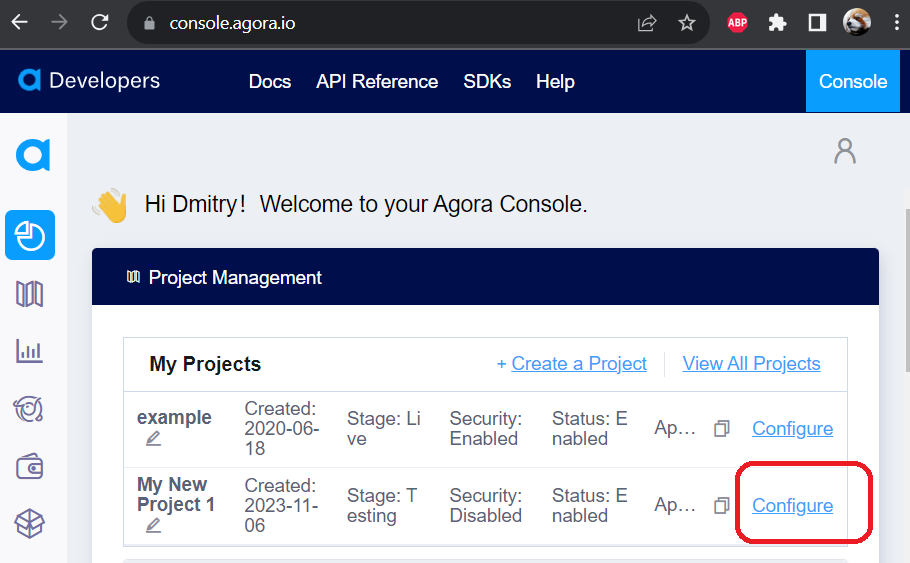The image size is (910, 563).
Task: Open the Help menu item
Action: pyautogui.click(x=555, y=81)
